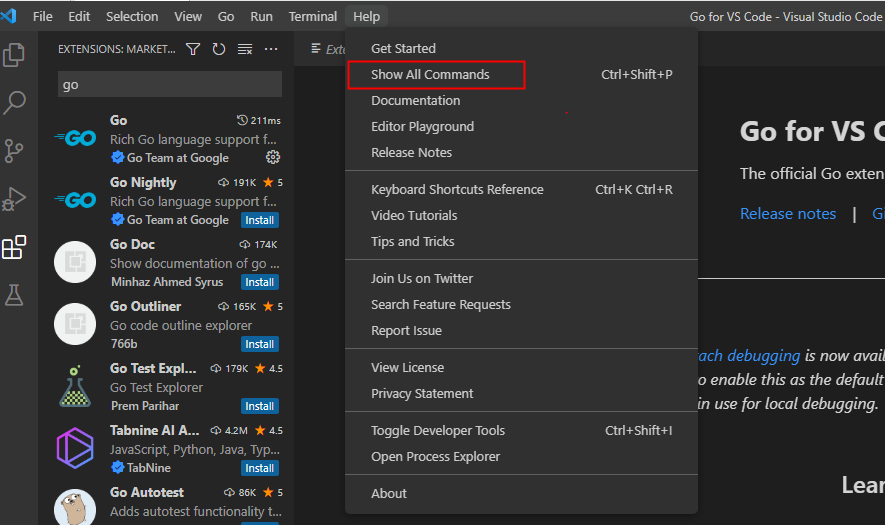
Task: Install the Go Outliner extension
Action: point(260,344)
